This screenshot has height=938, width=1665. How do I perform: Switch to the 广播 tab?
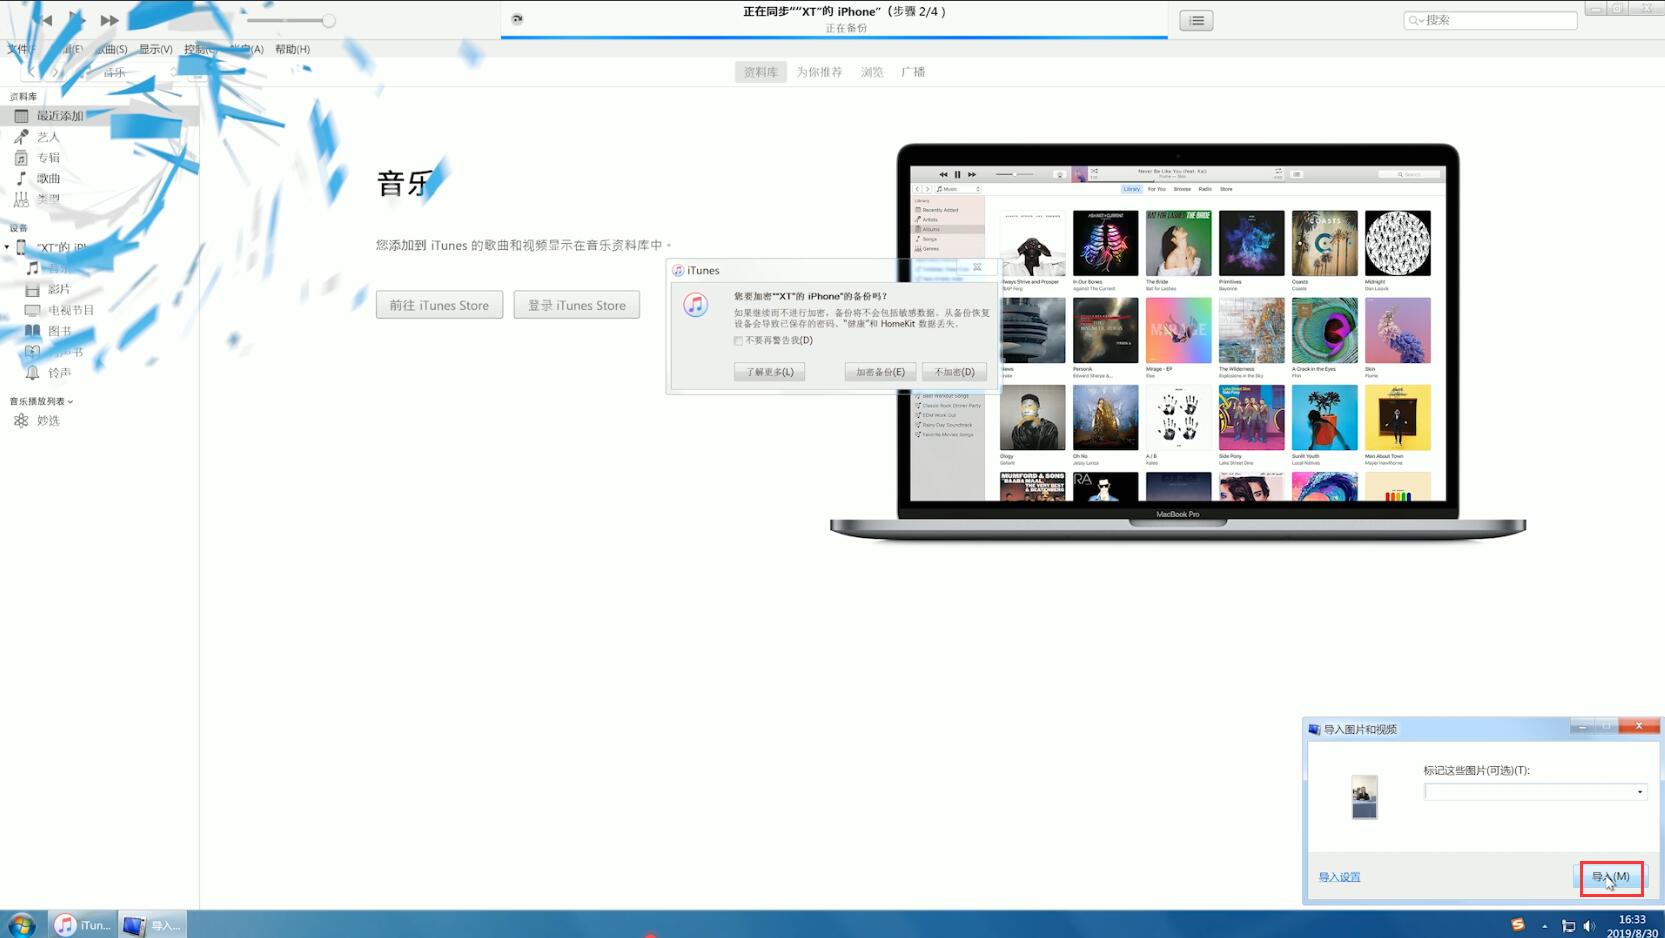(x=913, y=72)
